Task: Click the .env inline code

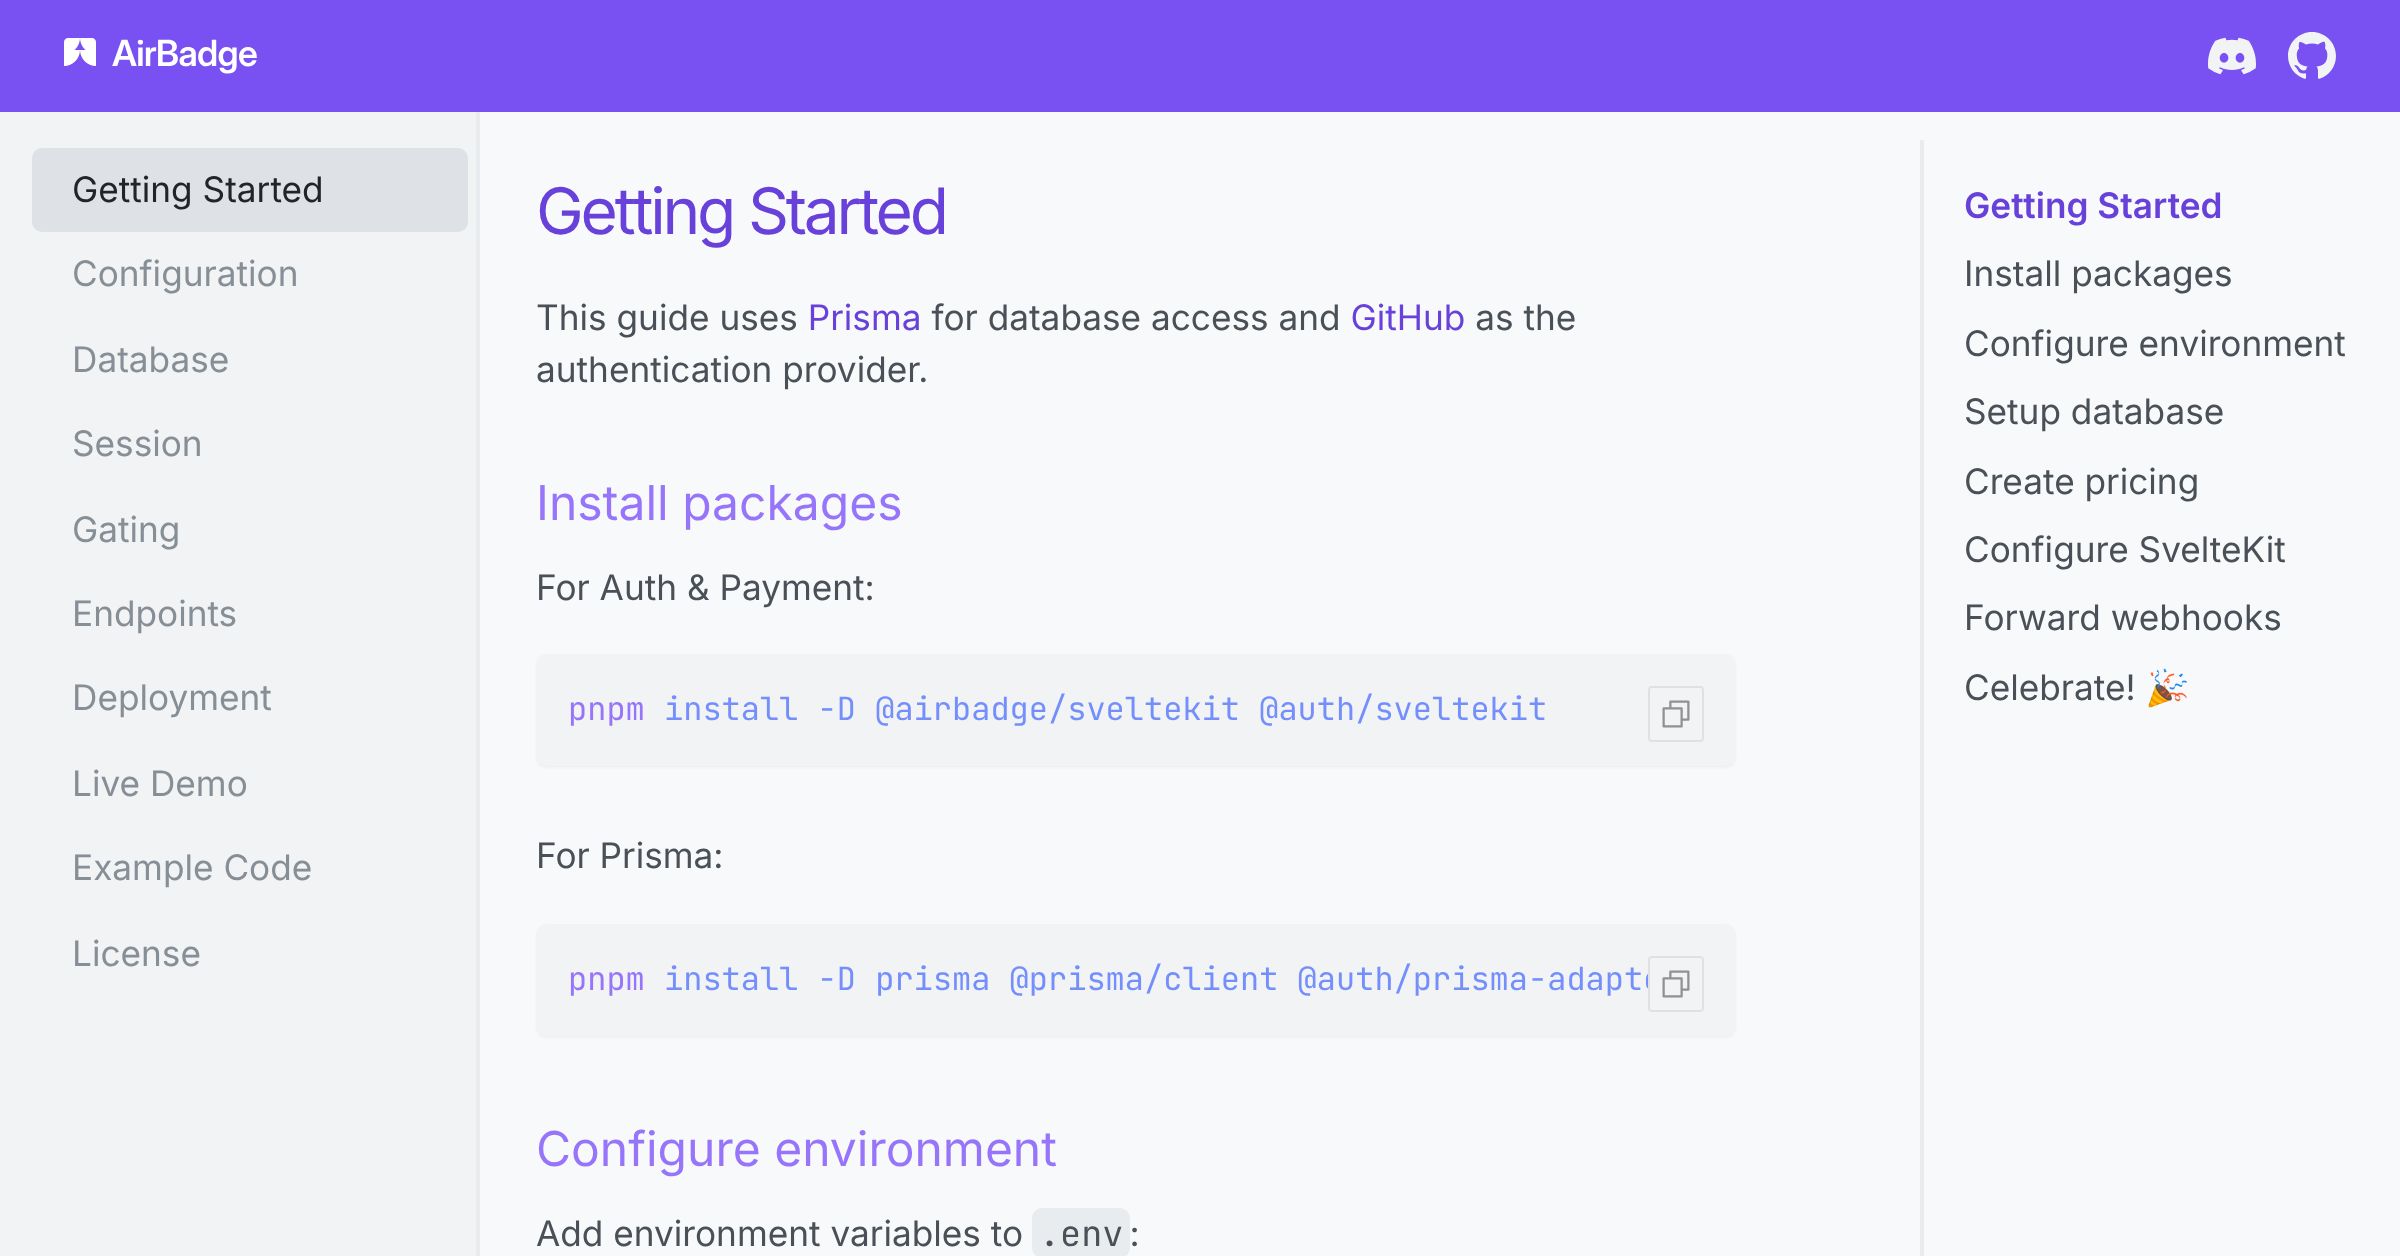Action: click(1081, 1234)
